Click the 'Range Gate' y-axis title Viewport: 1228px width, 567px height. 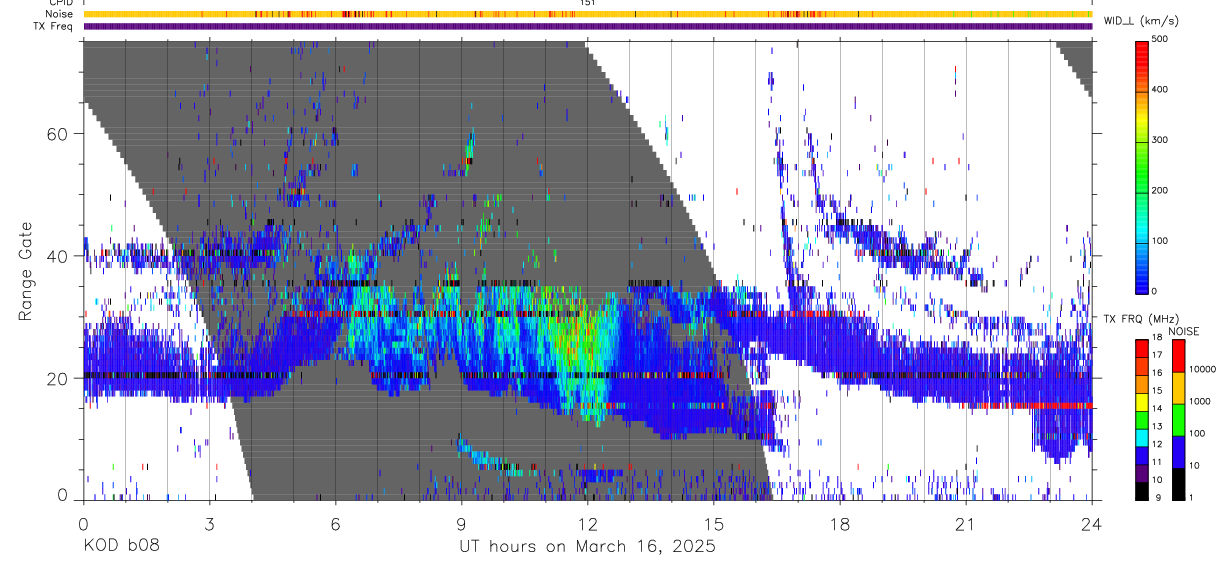(x=27, y=272)
